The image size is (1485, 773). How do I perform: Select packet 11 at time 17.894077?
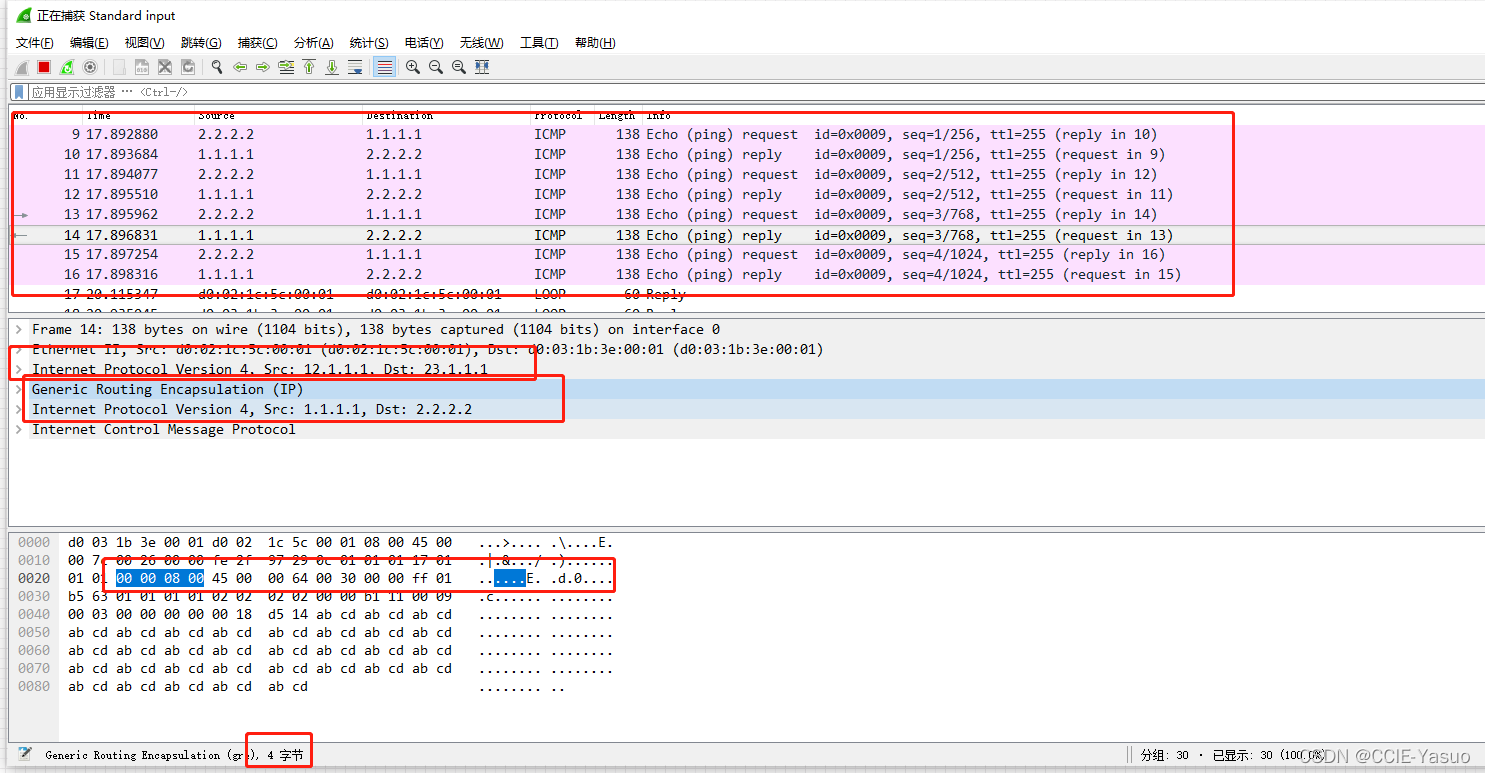747,174
